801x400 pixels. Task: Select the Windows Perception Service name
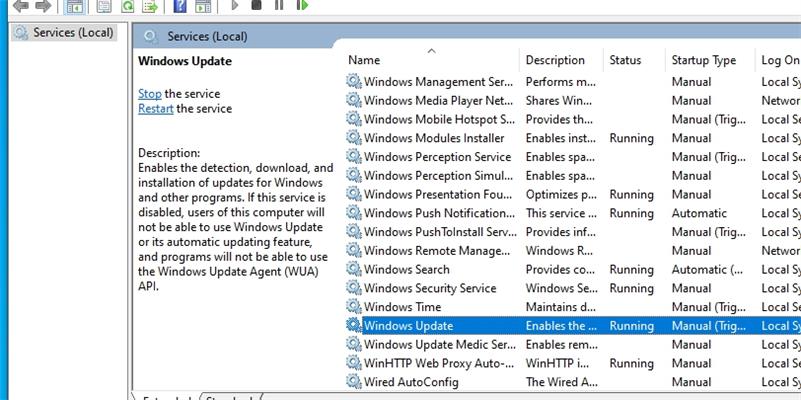click(437, 157)
